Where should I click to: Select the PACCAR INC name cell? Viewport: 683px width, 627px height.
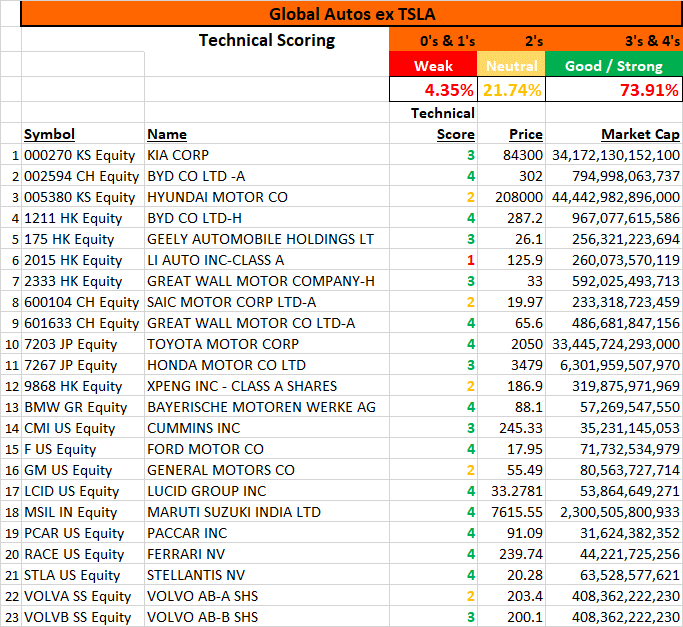pyautogui.click(x=267, y=532)
